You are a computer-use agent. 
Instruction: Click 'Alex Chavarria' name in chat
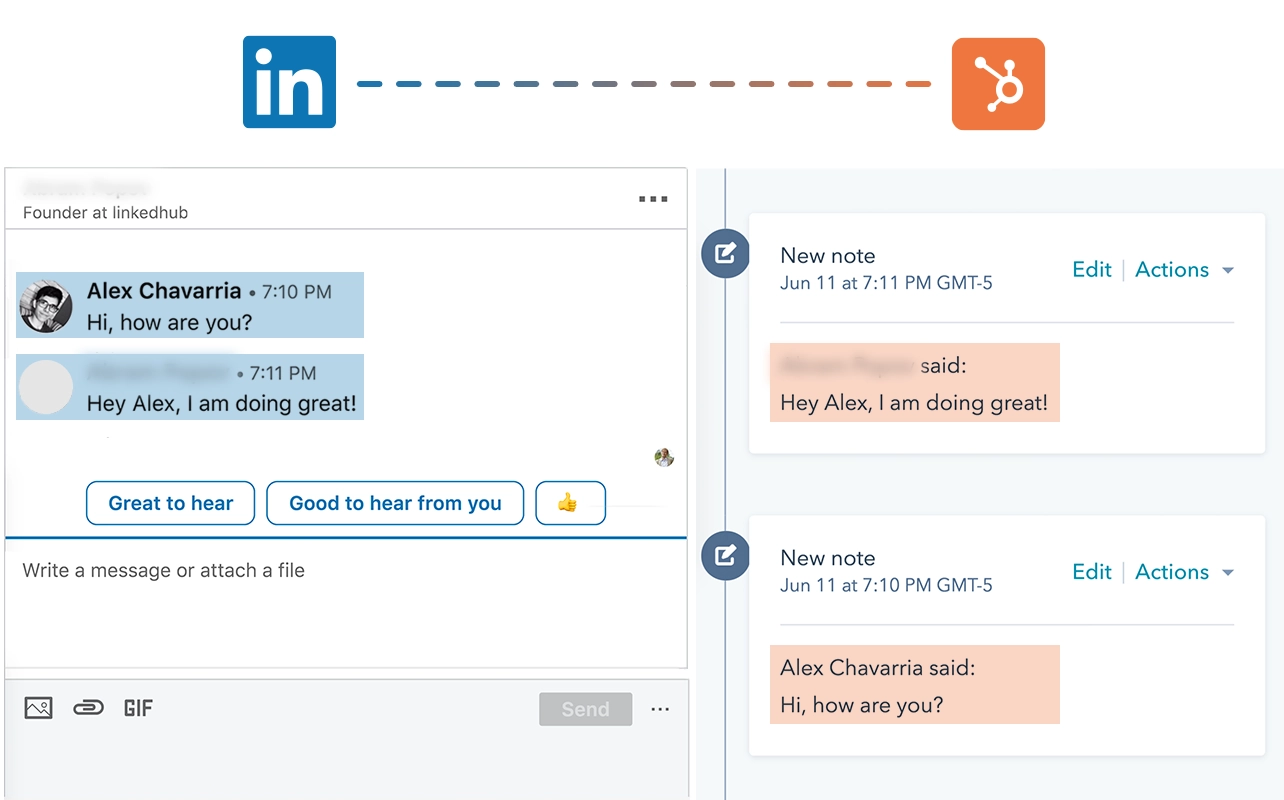[x=164, y=291]
